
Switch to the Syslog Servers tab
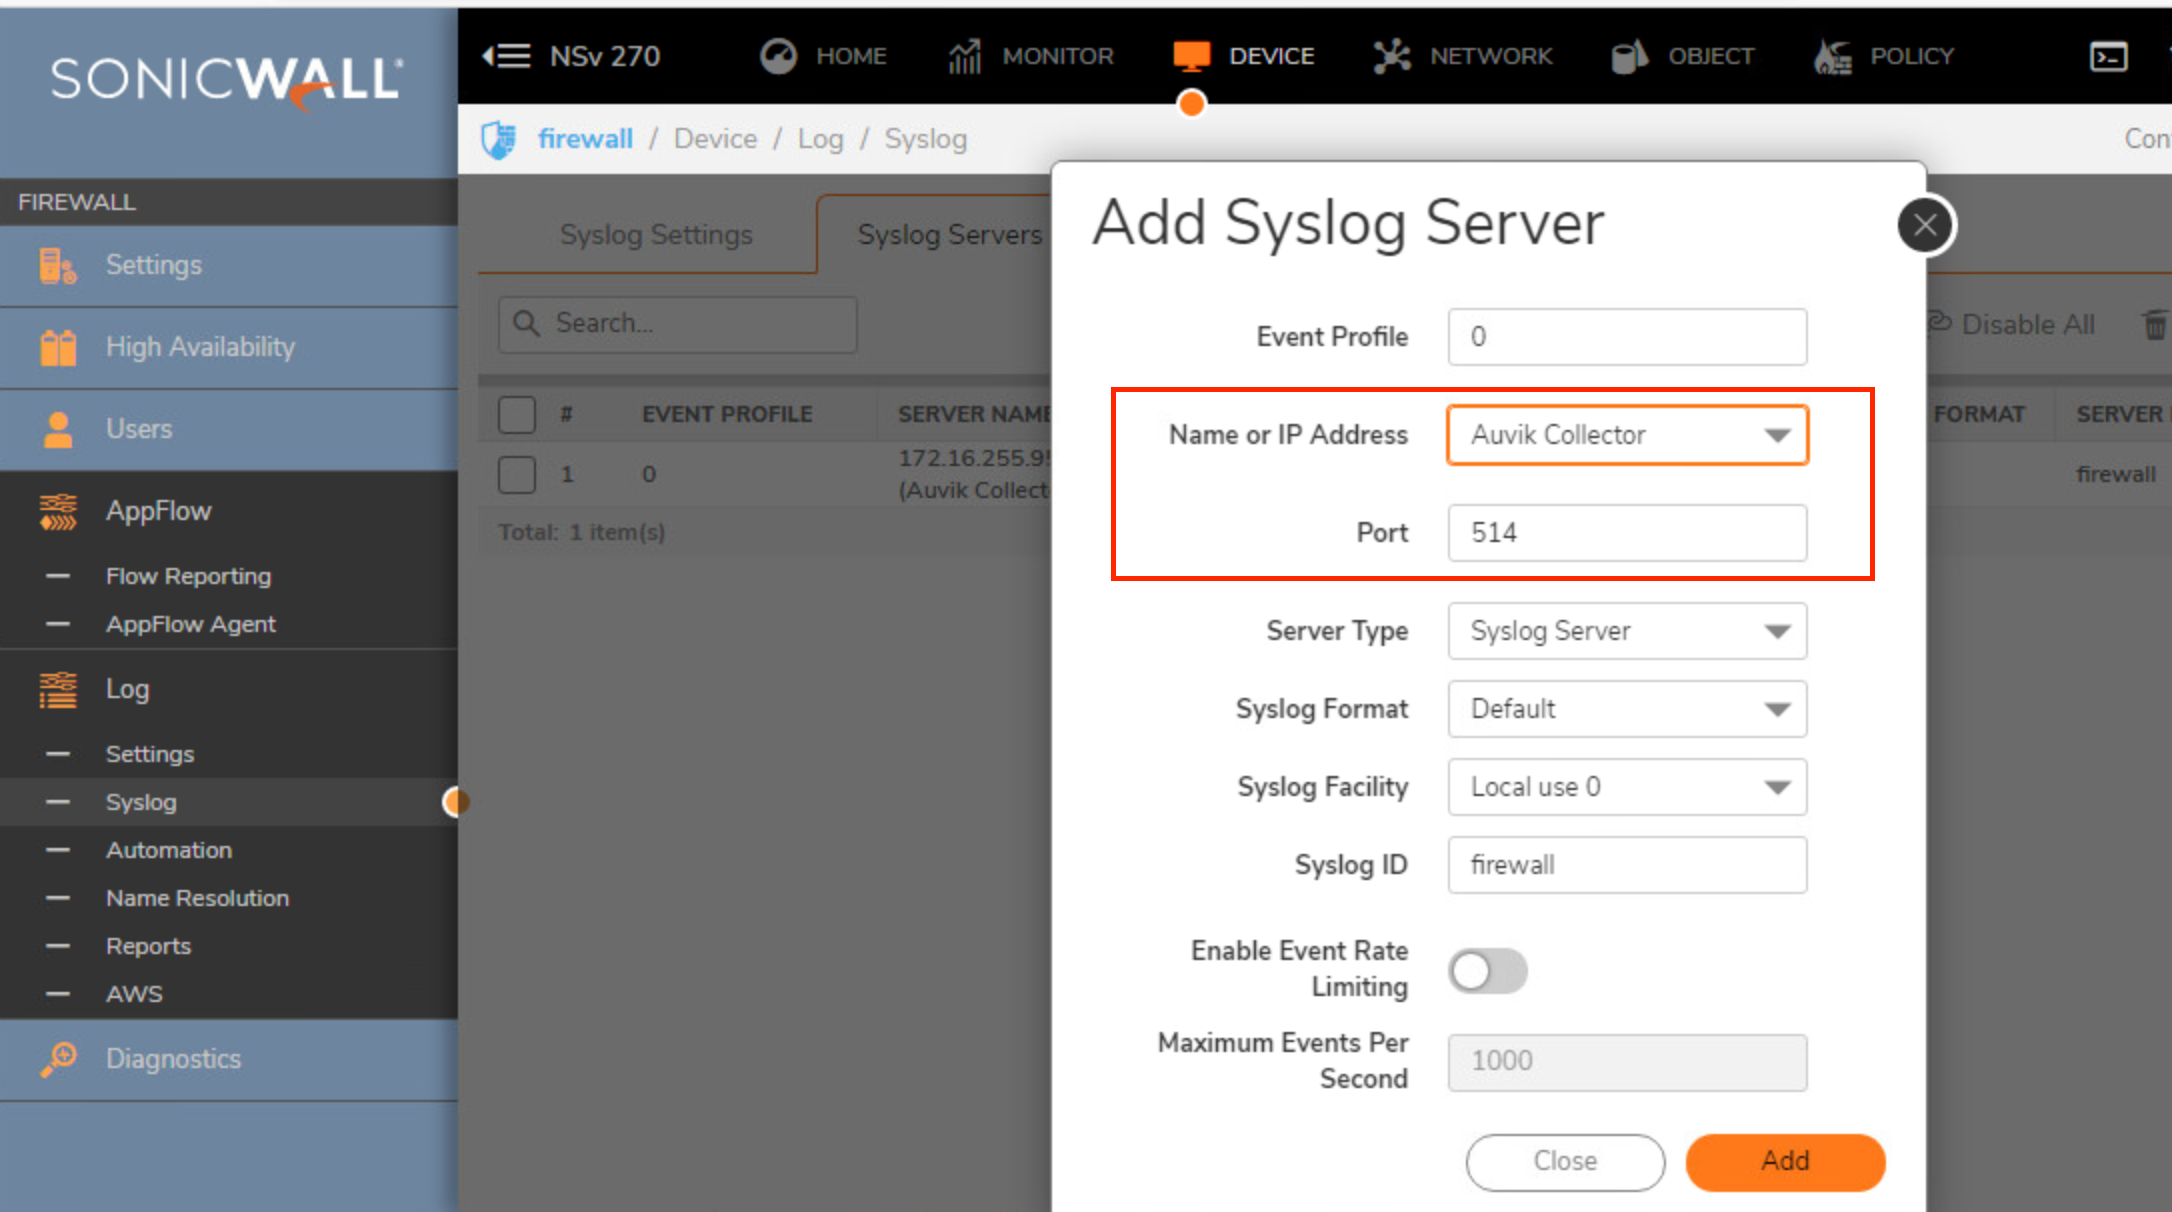(948, 234)
